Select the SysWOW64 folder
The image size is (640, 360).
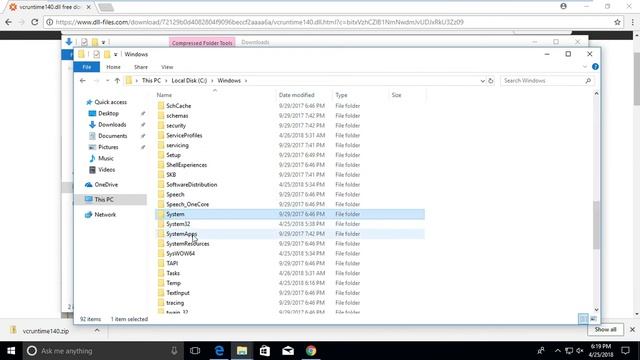click(x=180, y=253)
